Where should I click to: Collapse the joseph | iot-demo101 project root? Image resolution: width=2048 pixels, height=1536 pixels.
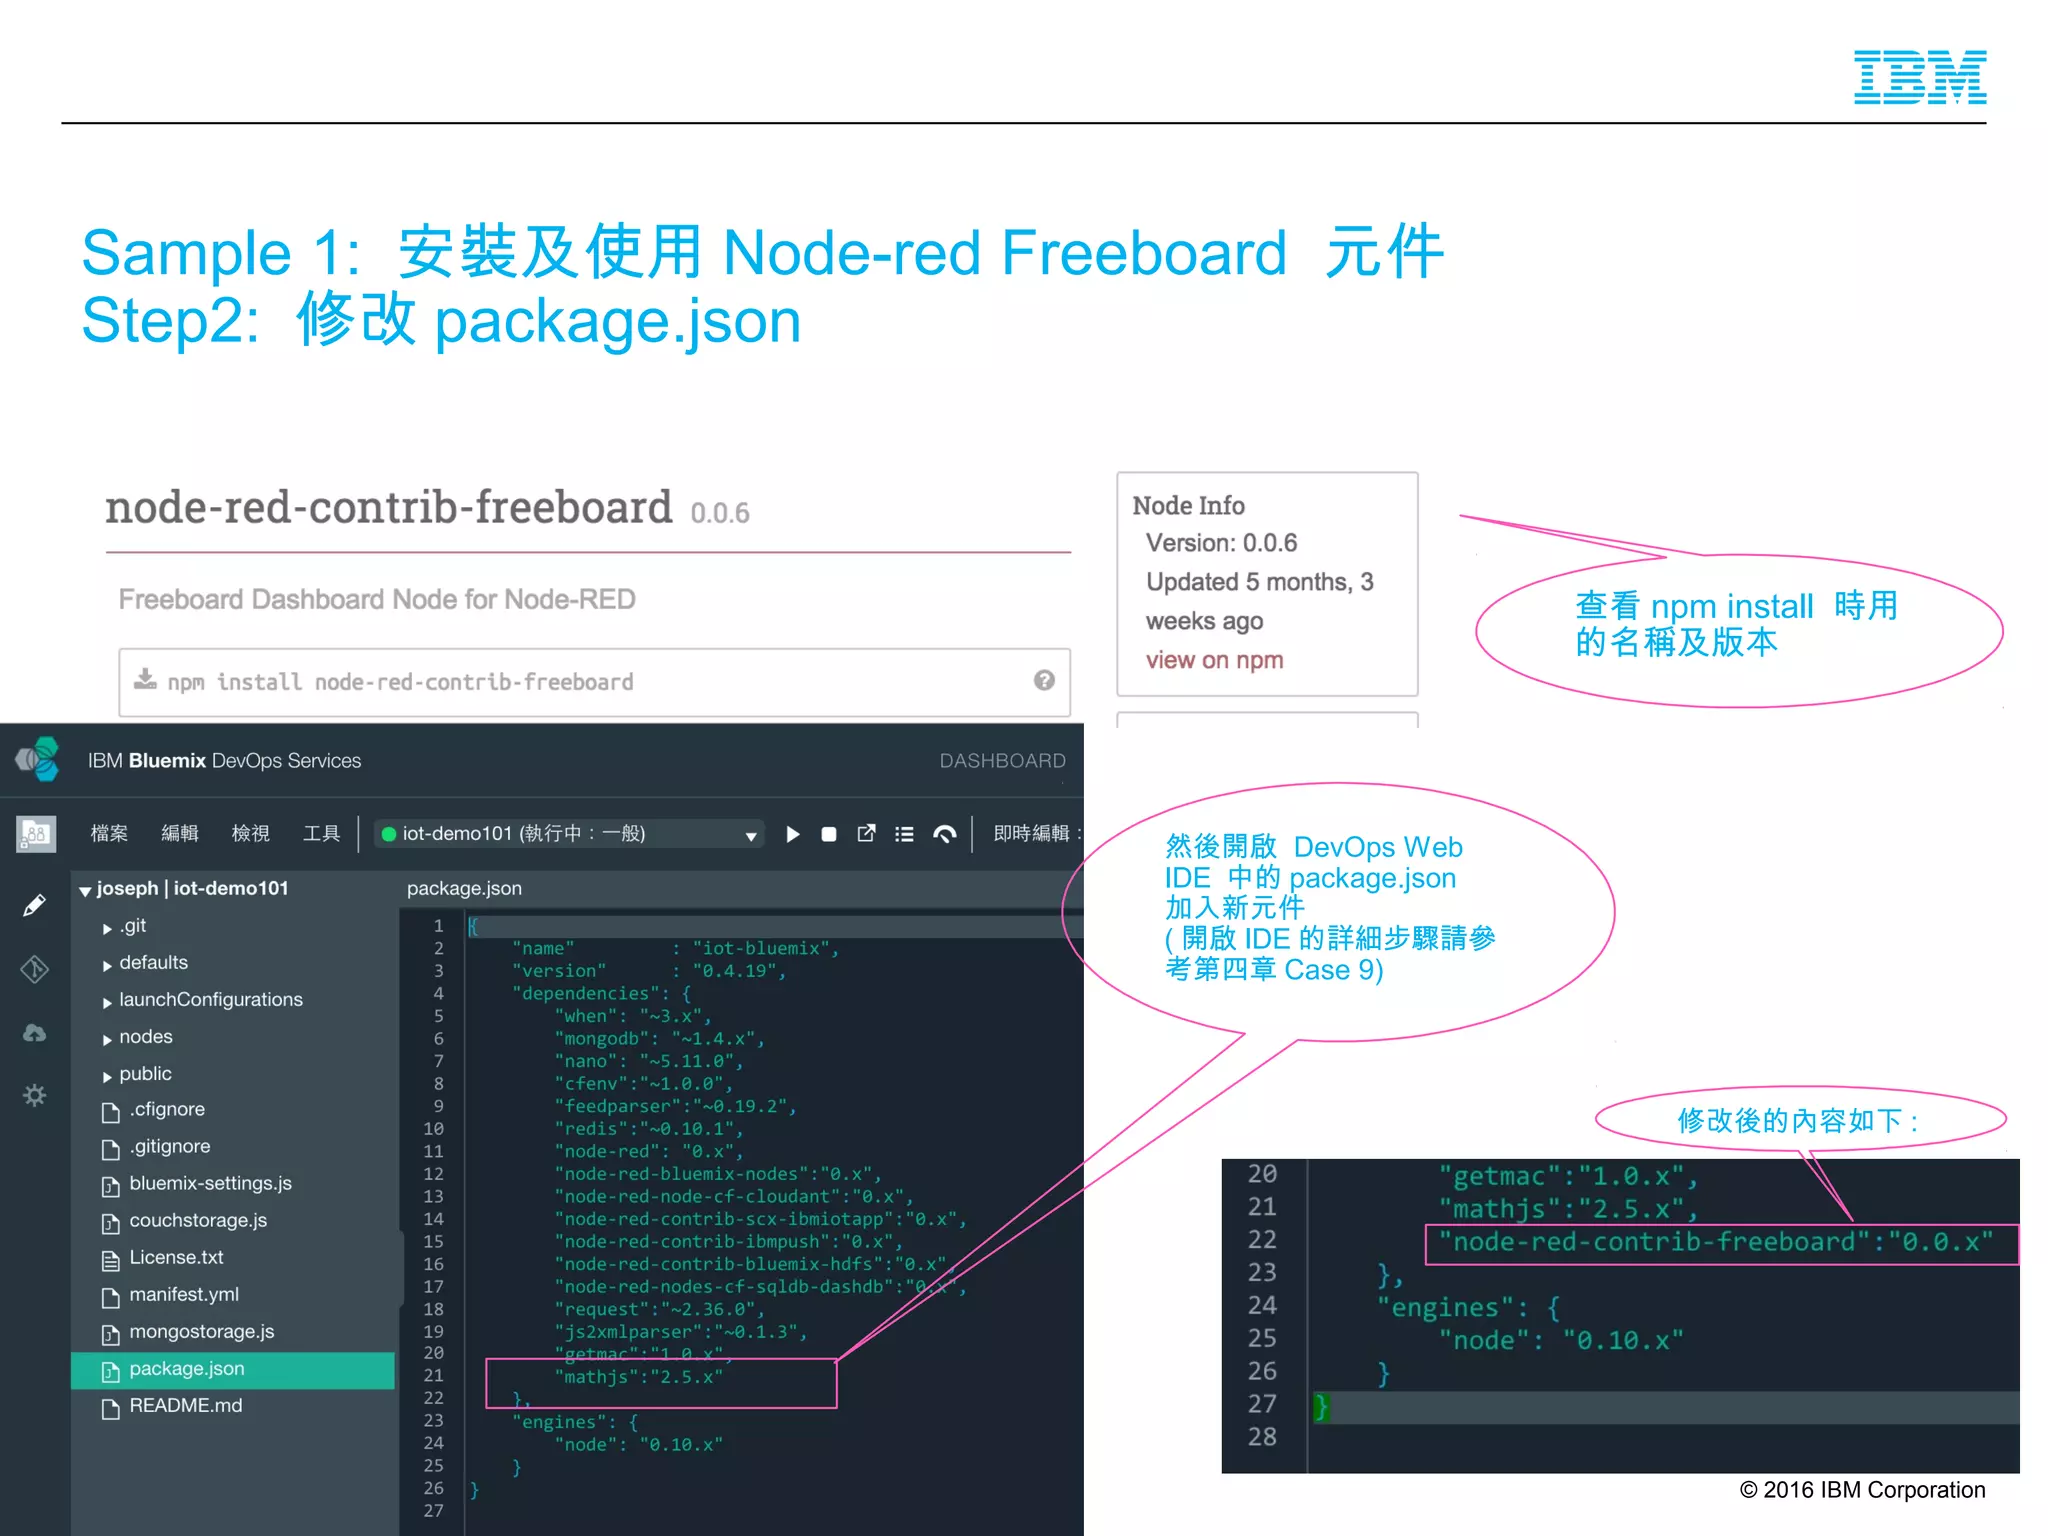tap(85, 890)
